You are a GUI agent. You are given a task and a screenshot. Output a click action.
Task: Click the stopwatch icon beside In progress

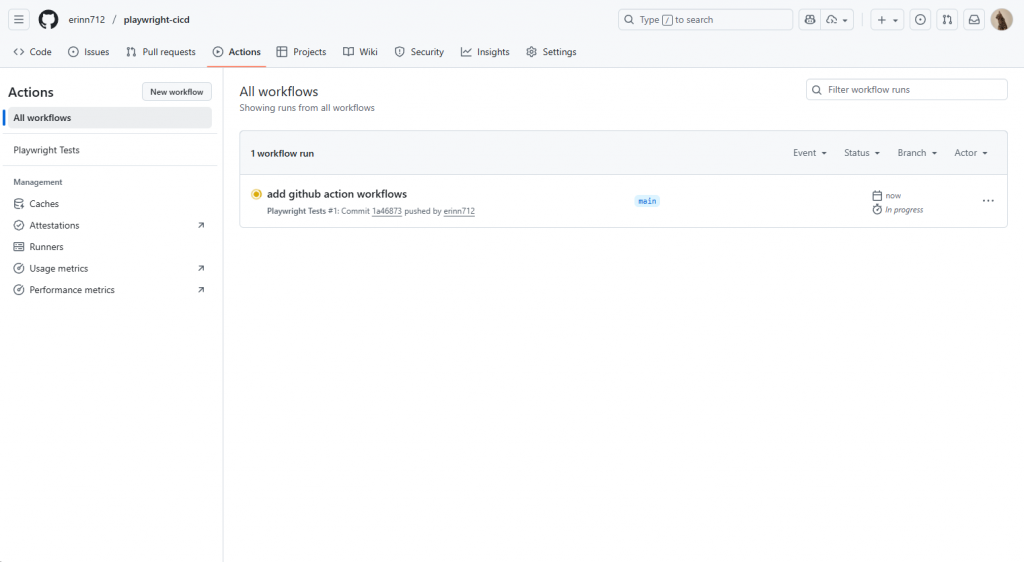(877, 210)
